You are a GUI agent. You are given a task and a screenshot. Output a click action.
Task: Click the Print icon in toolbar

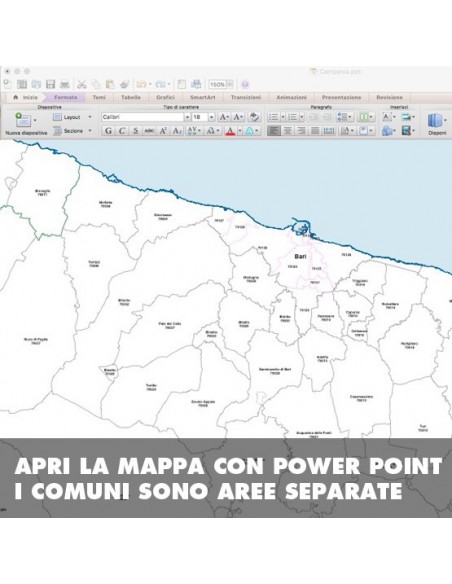pos(65,85)
